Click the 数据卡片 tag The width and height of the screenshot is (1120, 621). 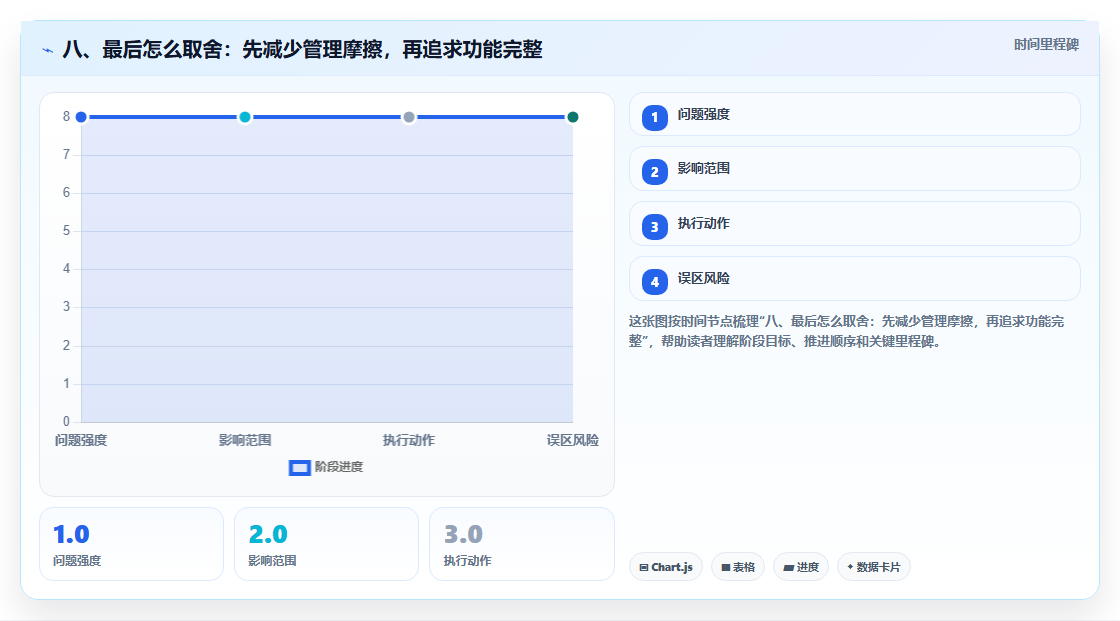pyautogui.click(x=874, y=567)
